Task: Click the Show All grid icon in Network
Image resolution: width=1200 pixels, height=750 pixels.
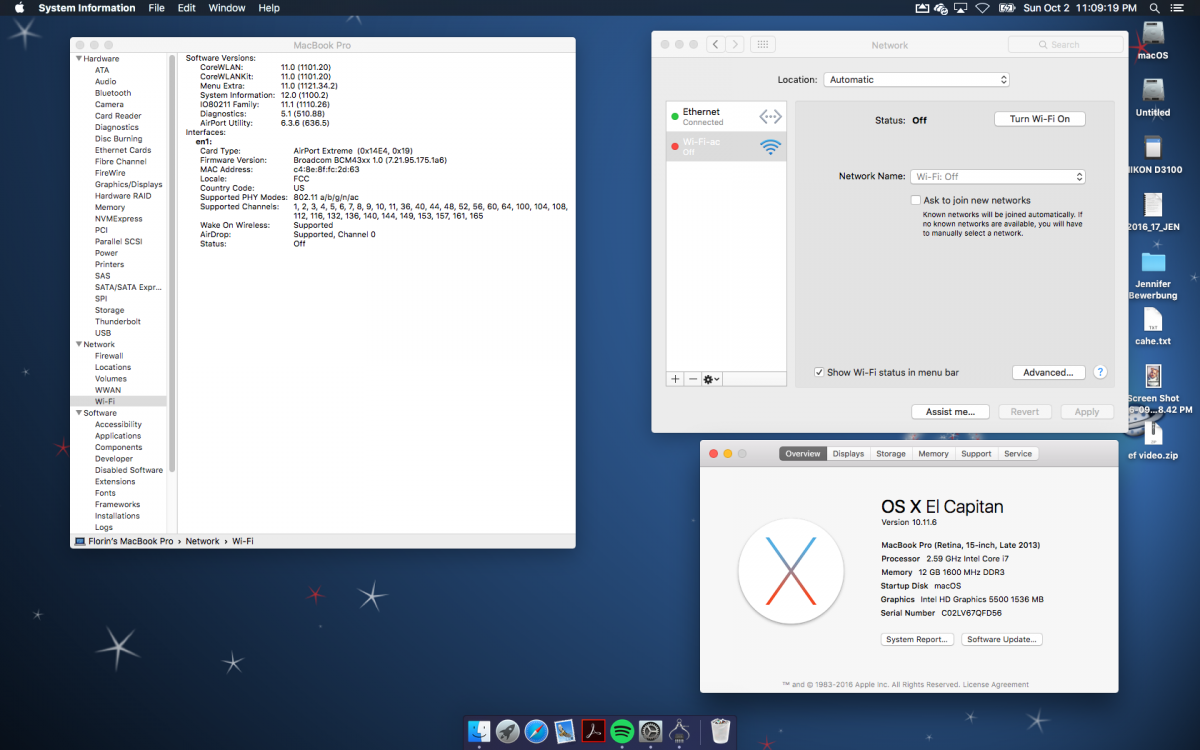Action: tap(762, 45)
